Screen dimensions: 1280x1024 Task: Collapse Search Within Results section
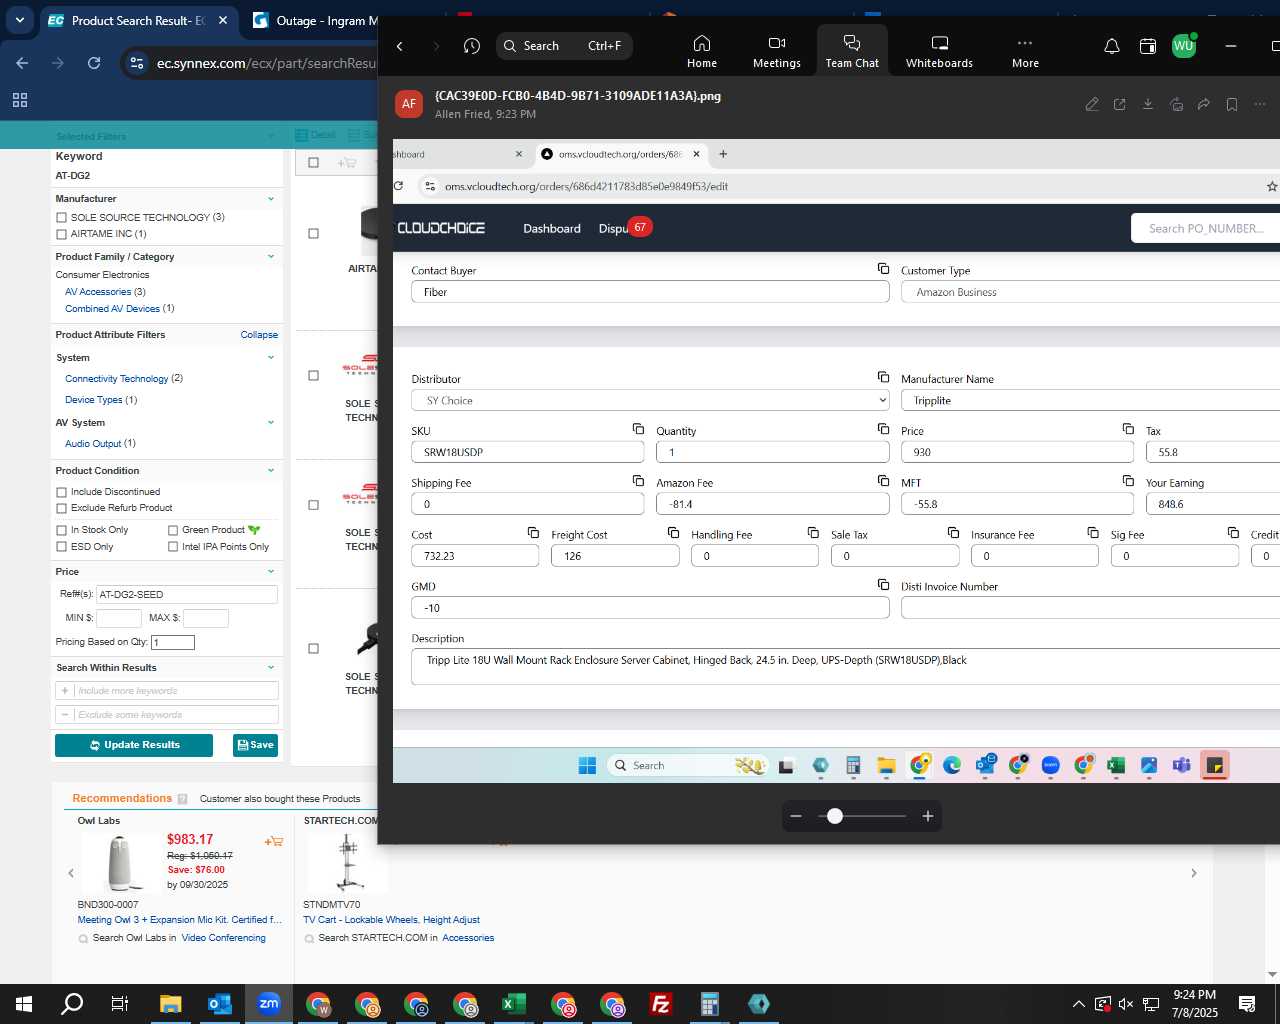(271, 668)
